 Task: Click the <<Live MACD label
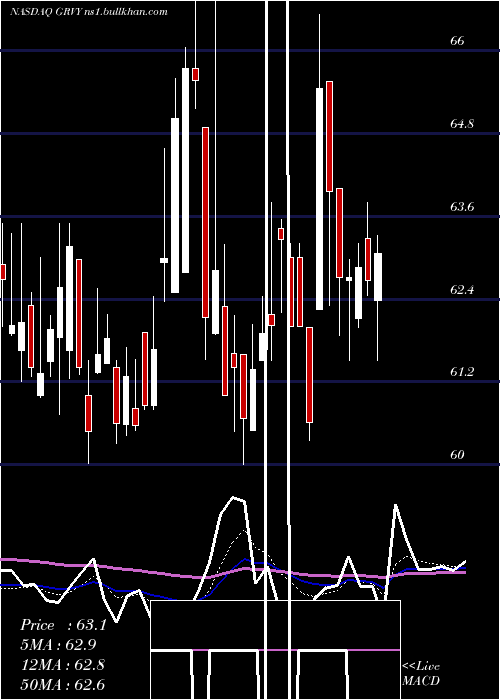tap(421, 674)
